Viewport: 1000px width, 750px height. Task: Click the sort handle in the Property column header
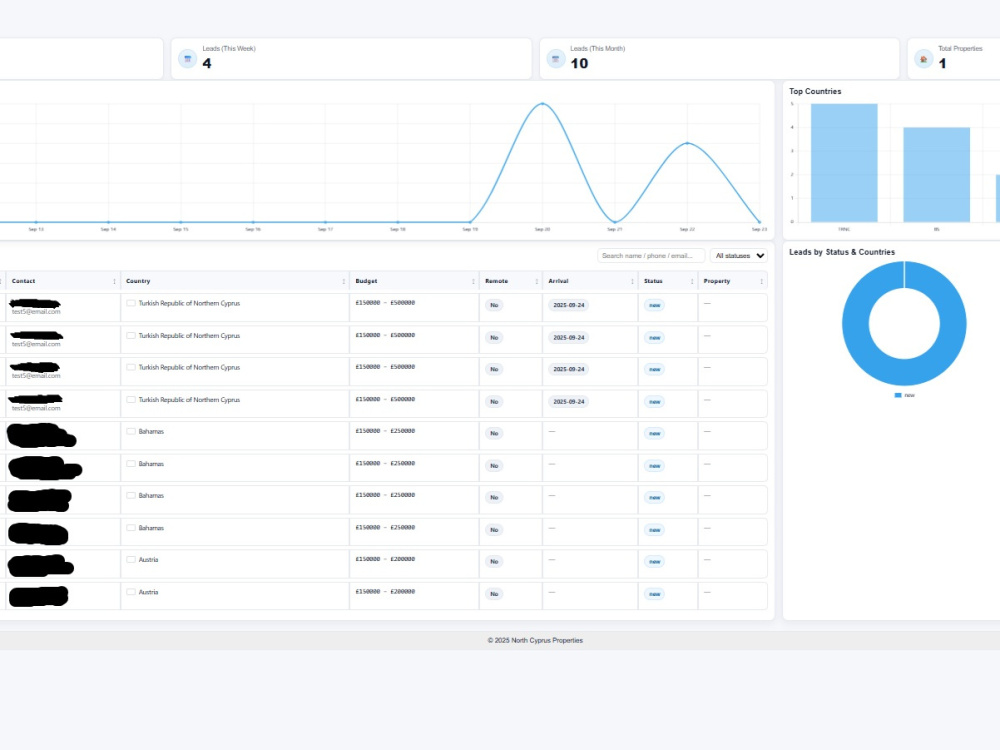761,281
